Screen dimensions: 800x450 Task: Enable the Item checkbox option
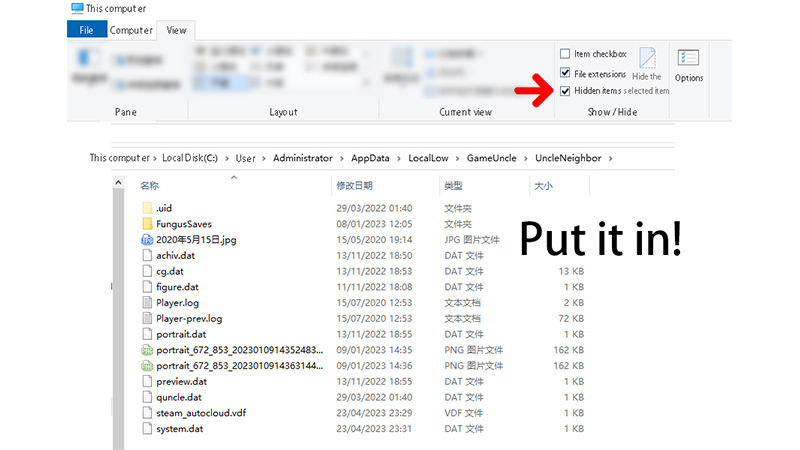click(565, 54)
